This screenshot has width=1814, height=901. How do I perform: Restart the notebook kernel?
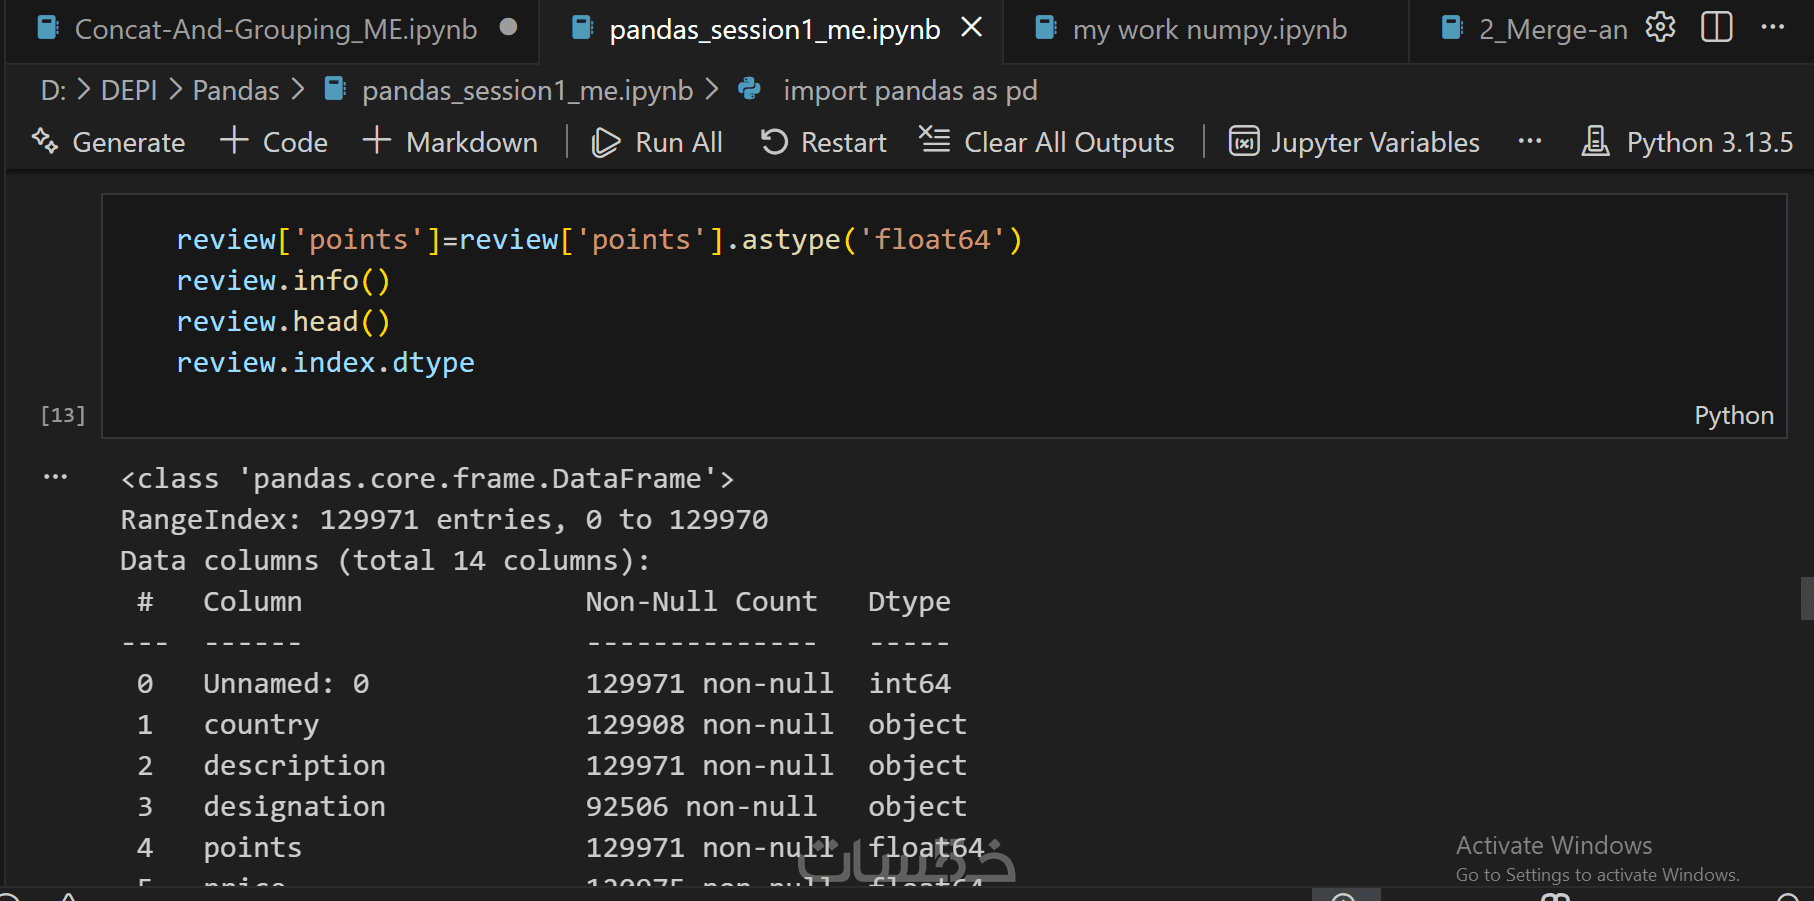(823, 142)
